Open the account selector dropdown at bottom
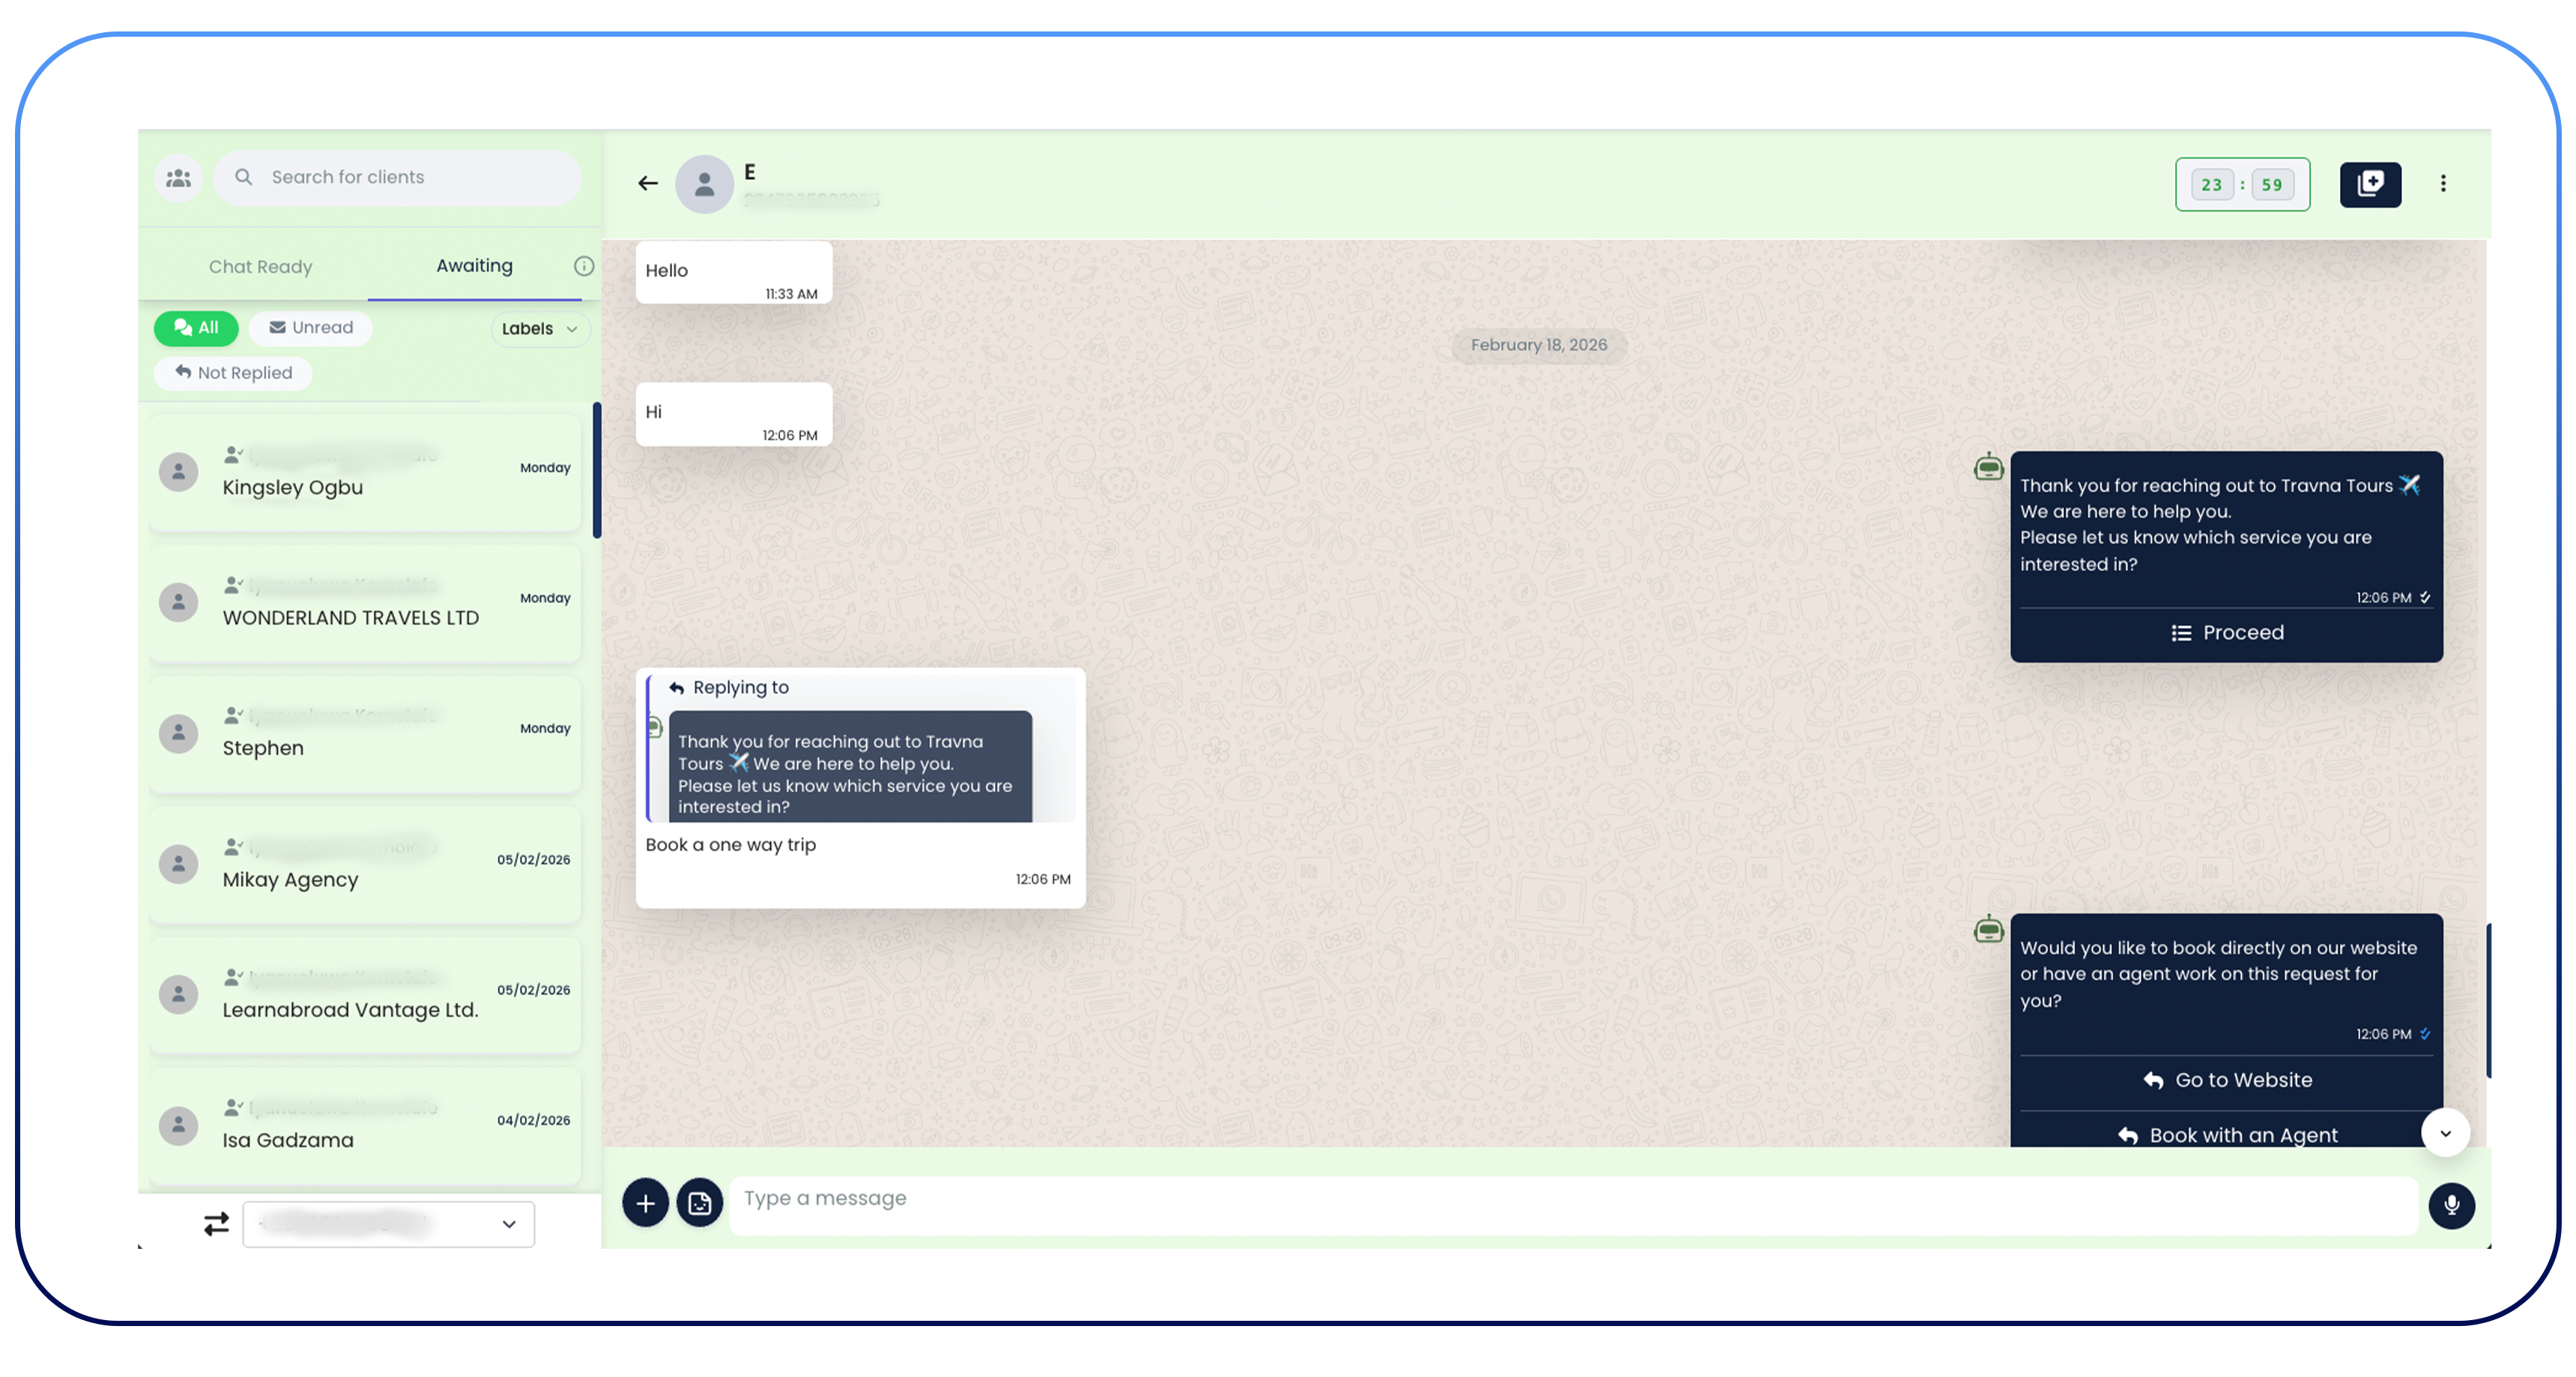The width and height of the screenshot is (2576, 1377). pos(388,1223)
